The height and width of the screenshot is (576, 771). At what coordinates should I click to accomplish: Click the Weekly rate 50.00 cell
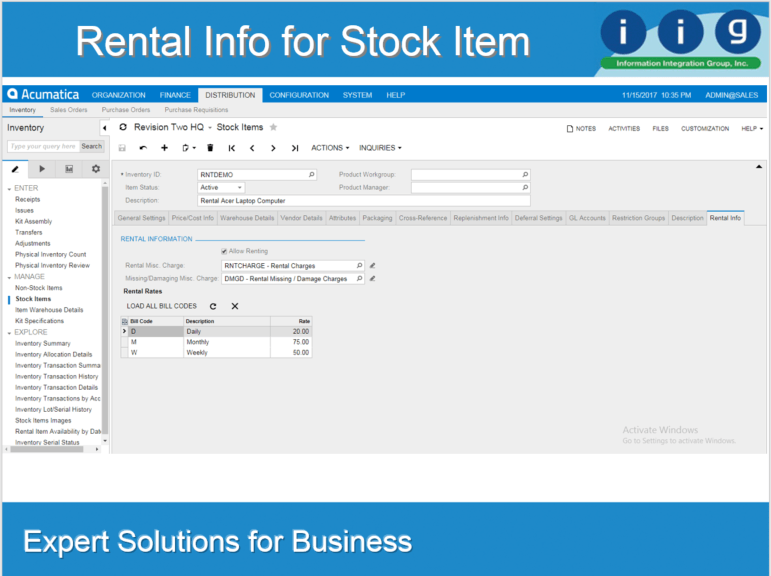[x=291, y=353]
